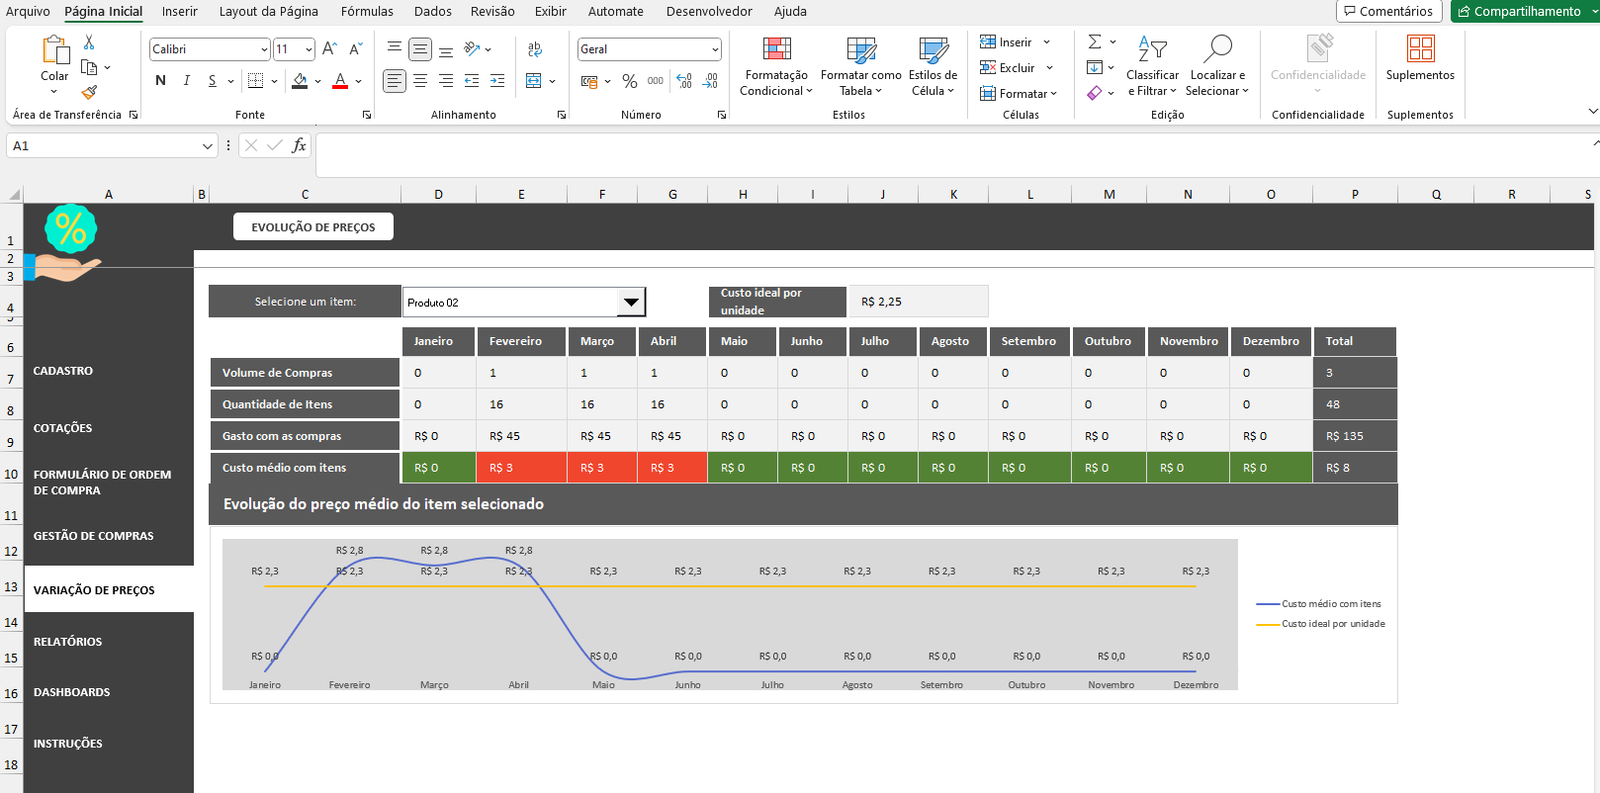Click the AutoSum sigma icon

(x=1095, y=42)
